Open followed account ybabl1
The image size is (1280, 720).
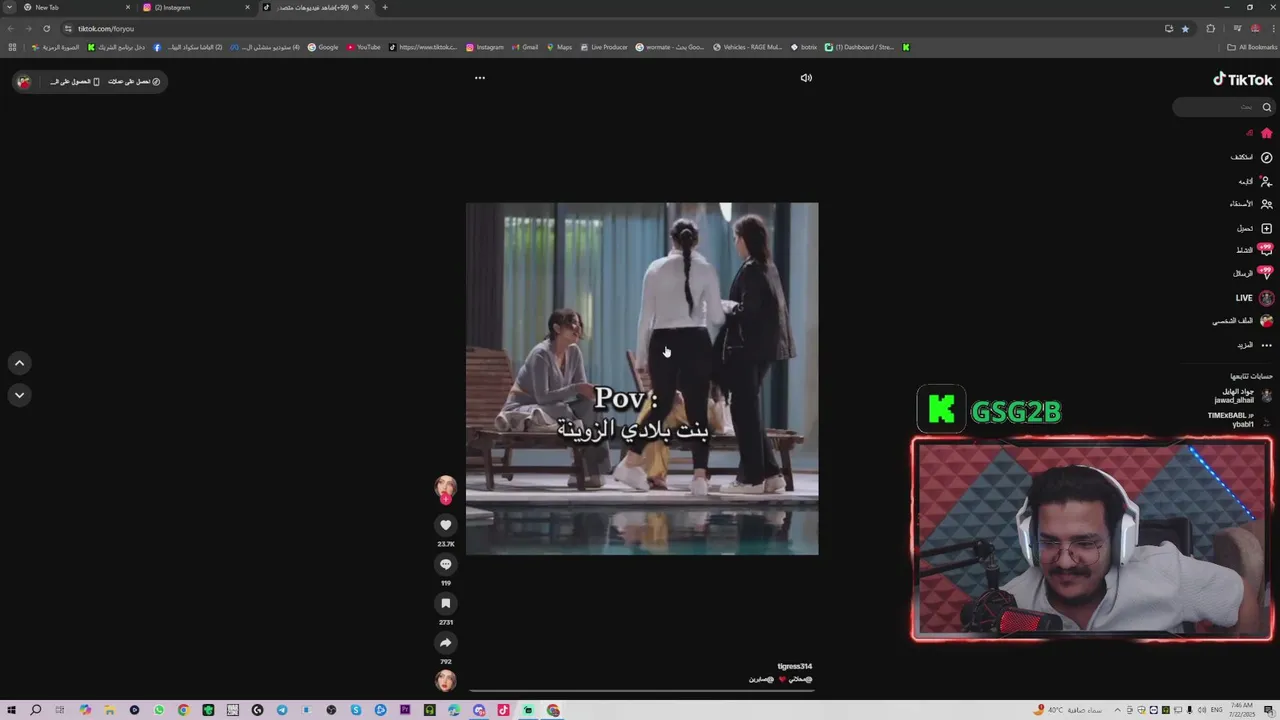[1240, 419]
